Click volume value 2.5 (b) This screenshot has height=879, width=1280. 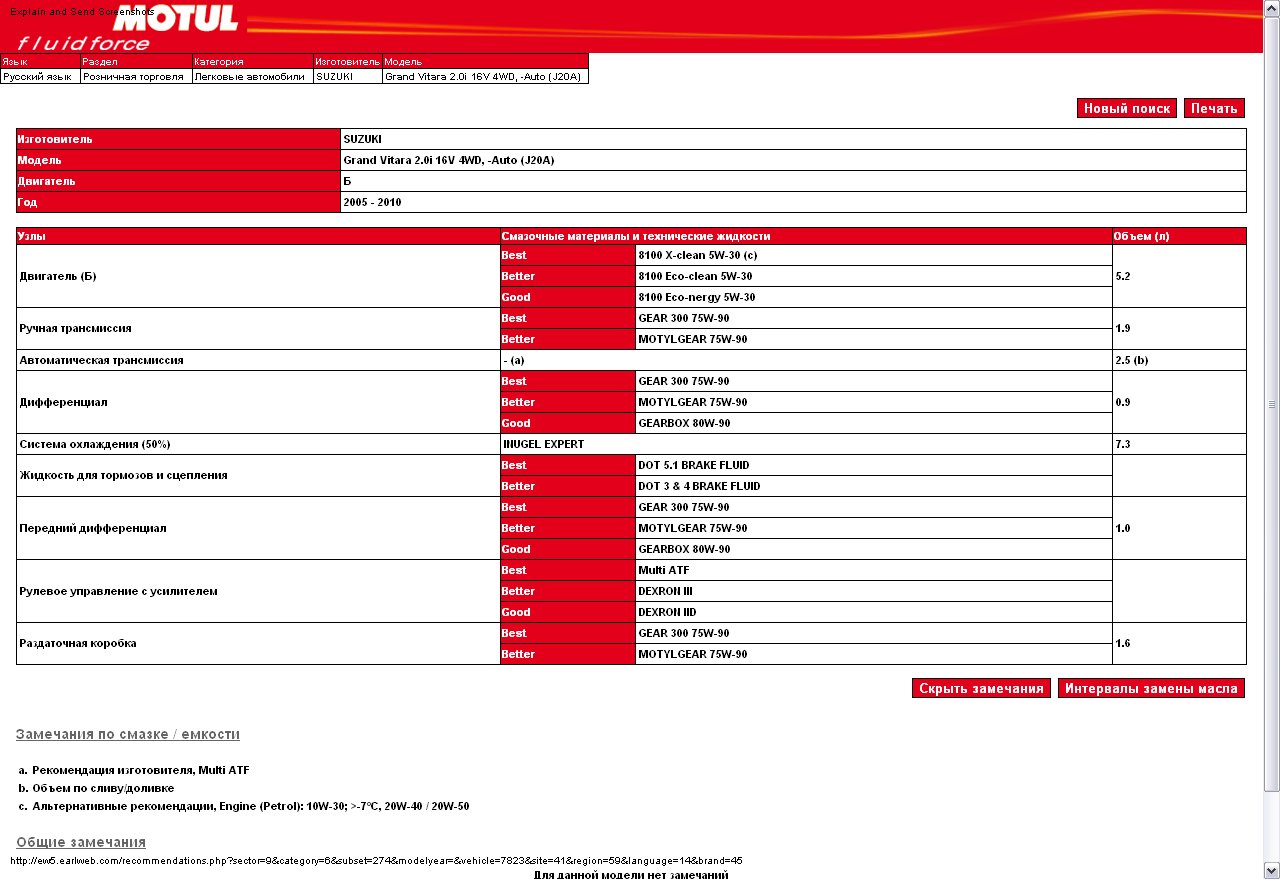point(1132,360)
